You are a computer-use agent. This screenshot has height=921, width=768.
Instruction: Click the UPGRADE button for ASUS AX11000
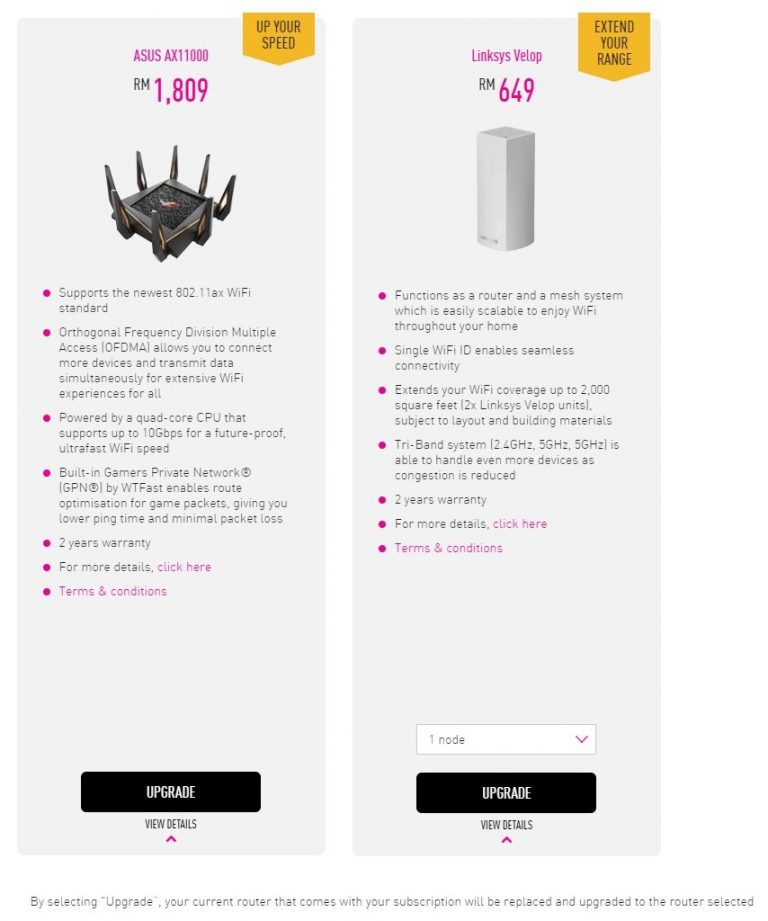click(170, 791)
